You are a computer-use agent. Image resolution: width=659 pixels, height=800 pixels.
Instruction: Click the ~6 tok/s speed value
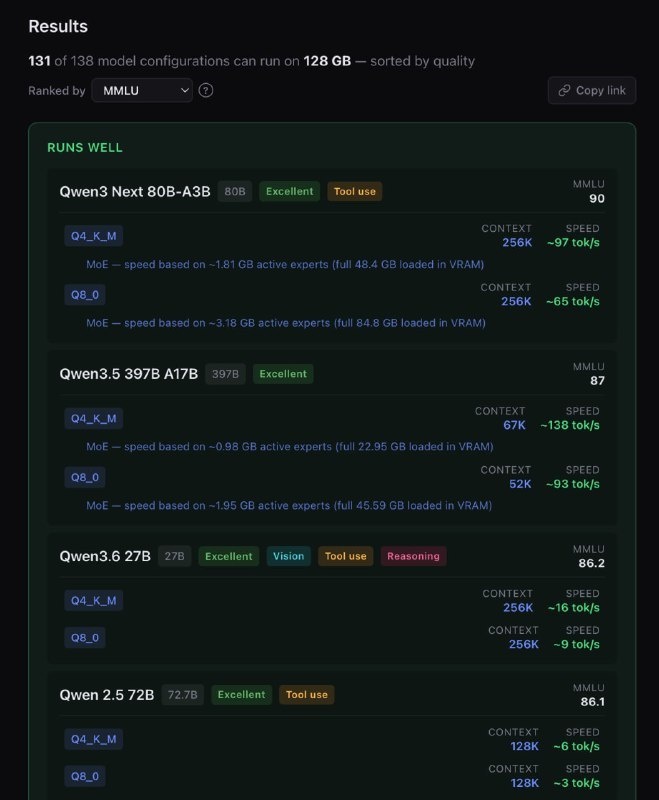(576, 746)
